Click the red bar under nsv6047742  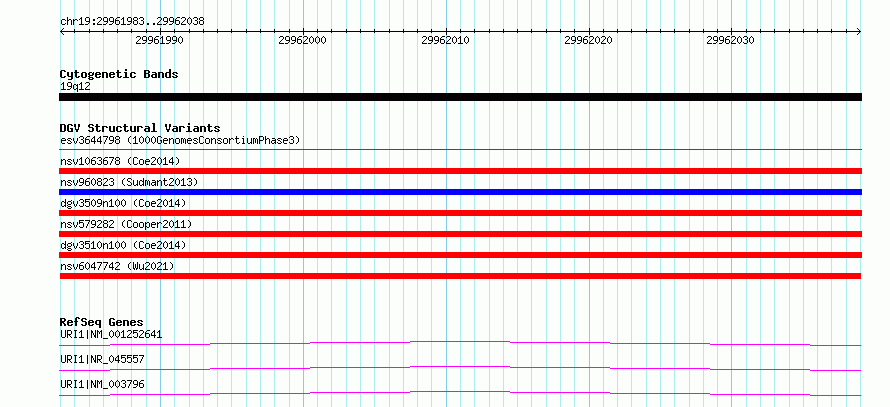pyautogui.click(x=460, y=276)
